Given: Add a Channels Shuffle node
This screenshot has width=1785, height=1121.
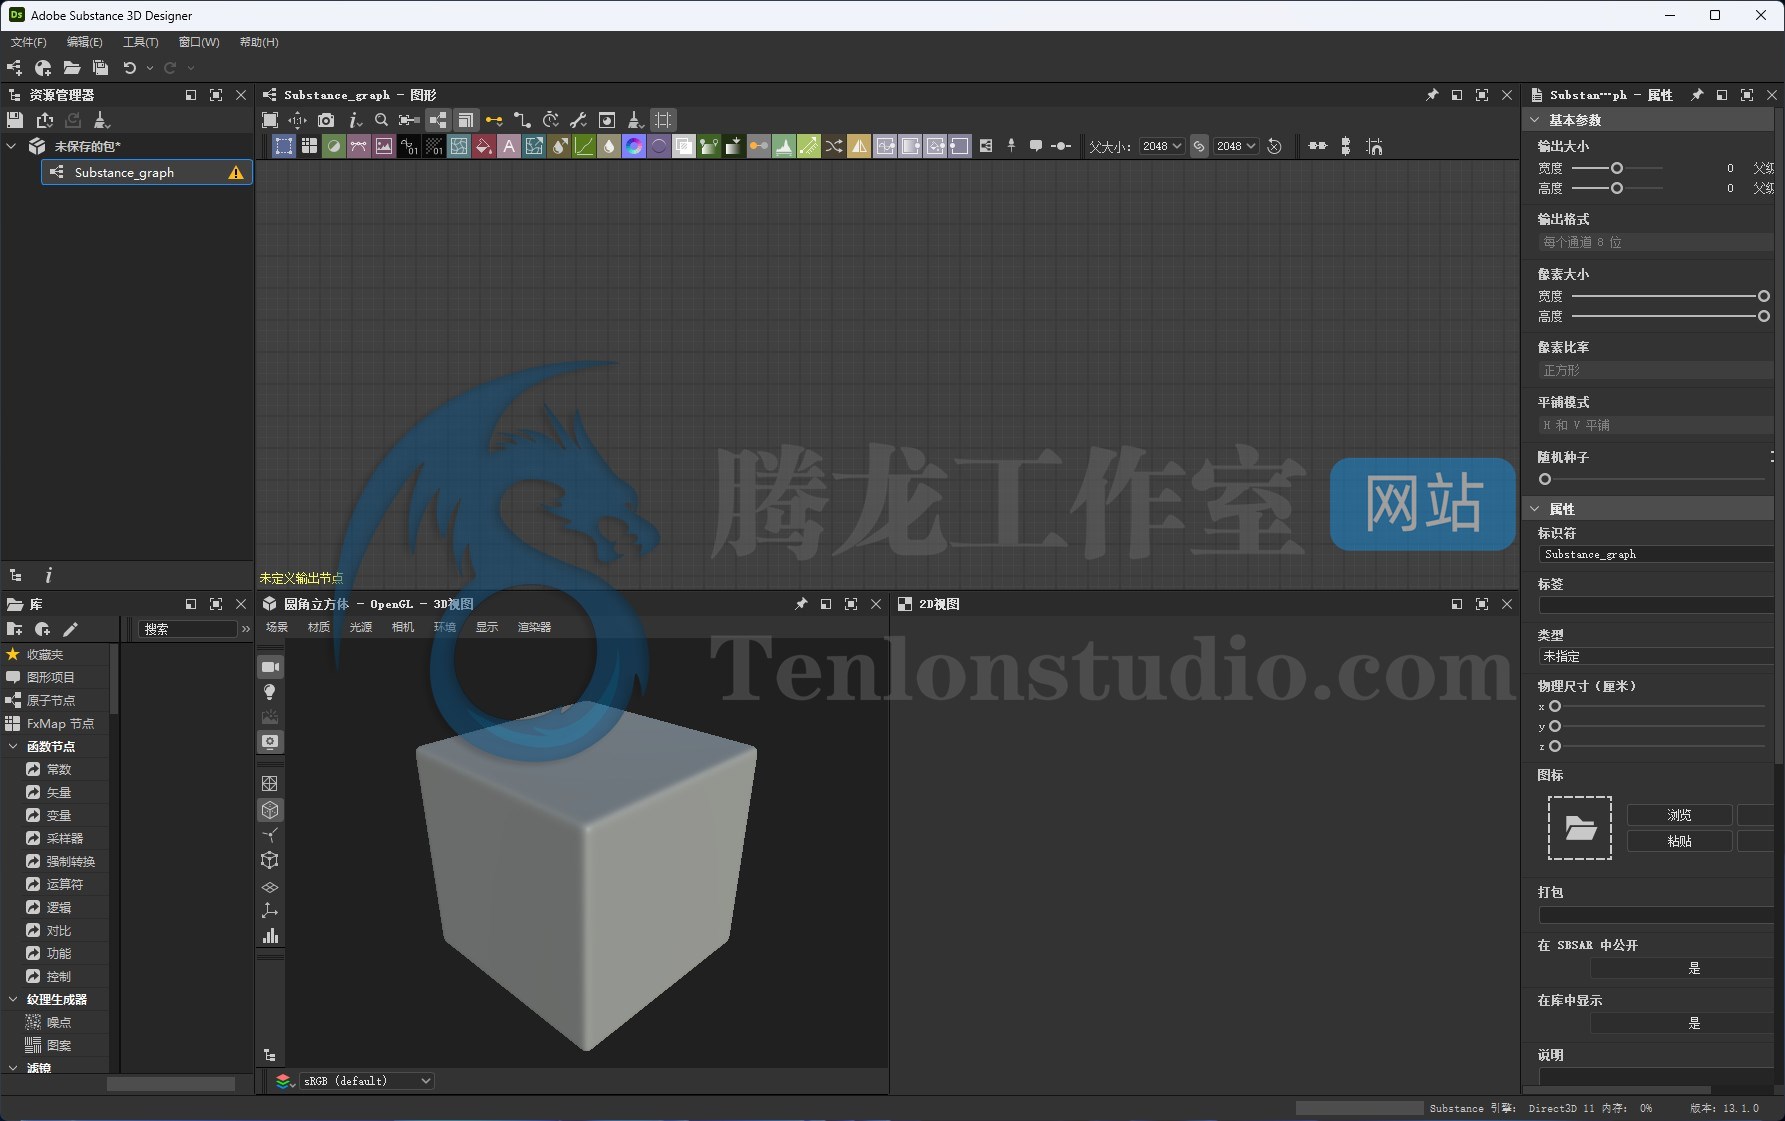Looking at the screenshot, I should pyautogui.click(x=834, y=146).
